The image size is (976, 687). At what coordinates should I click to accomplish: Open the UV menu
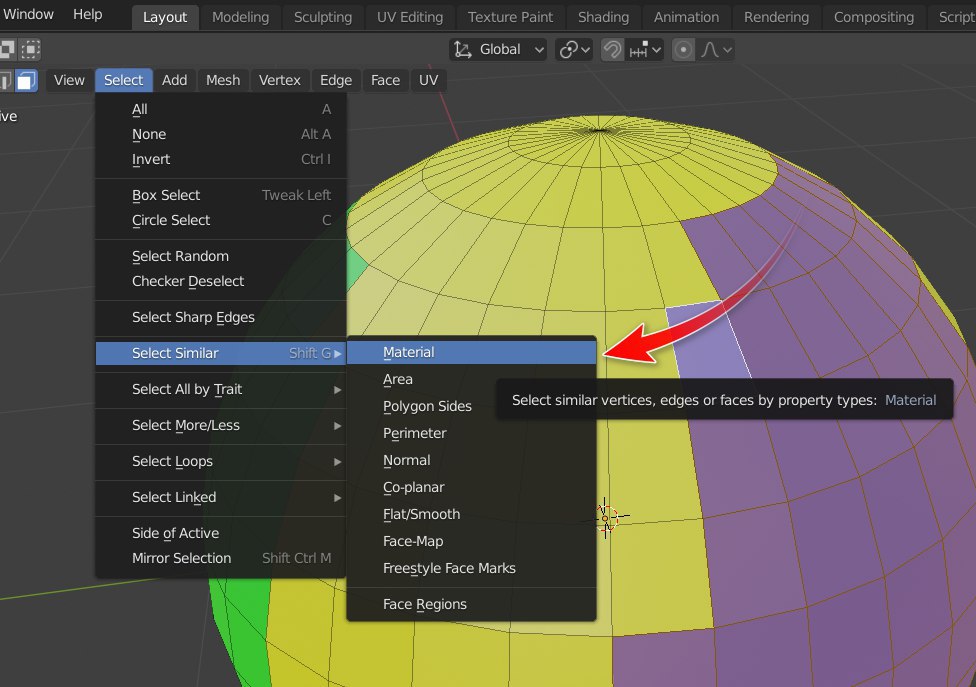[428, 80]
